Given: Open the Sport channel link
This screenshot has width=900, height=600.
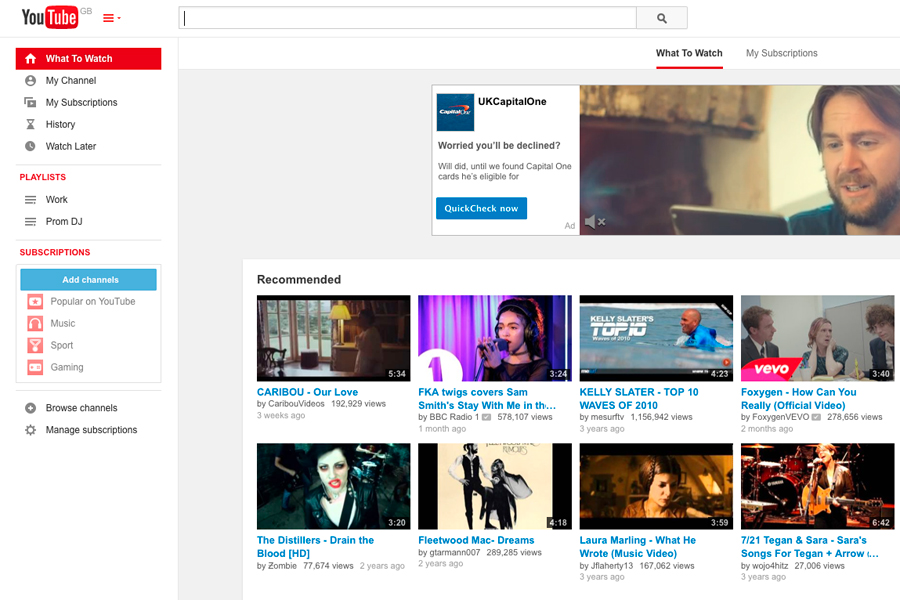Looking at the screenshot, I should click(x=61, y=345).
